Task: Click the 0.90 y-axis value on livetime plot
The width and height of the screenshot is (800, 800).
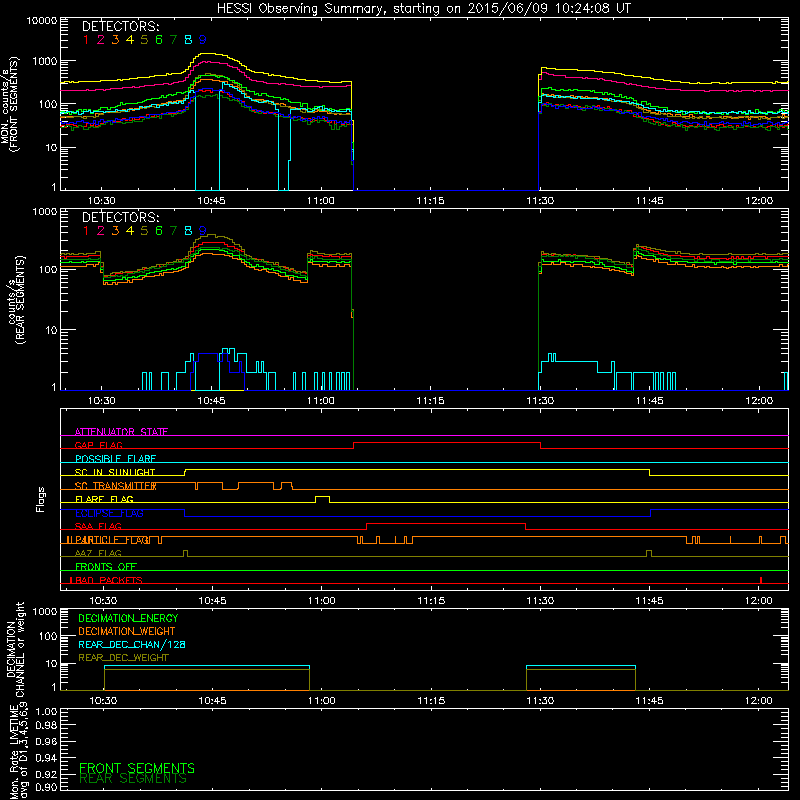Action: [46, 787]
